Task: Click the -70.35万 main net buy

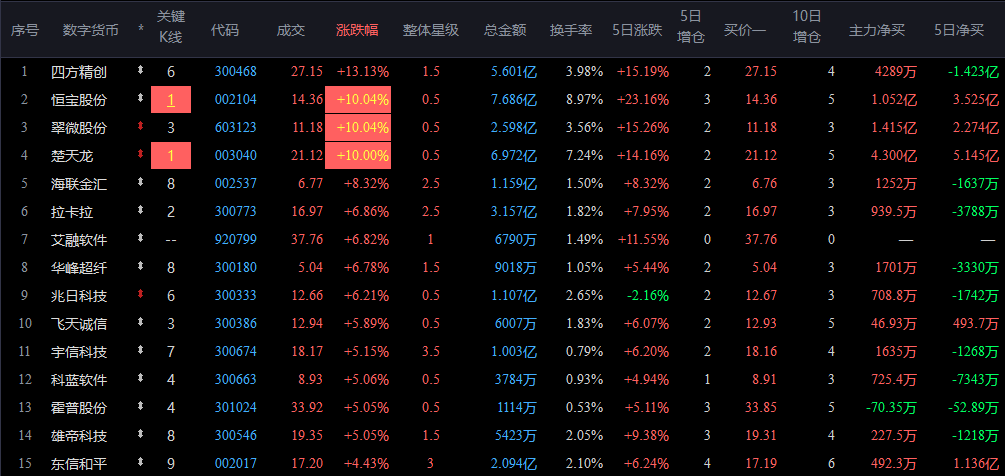Action: [x=891, y=407]
